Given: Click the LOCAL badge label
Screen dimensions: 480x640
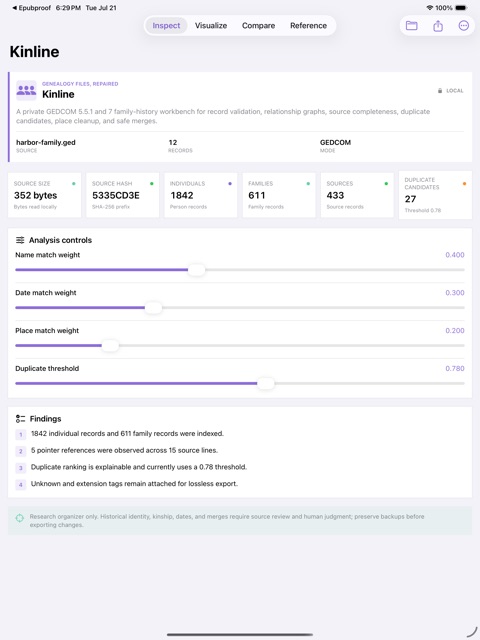Looking at the screenshot, I should tap(455, 91).
